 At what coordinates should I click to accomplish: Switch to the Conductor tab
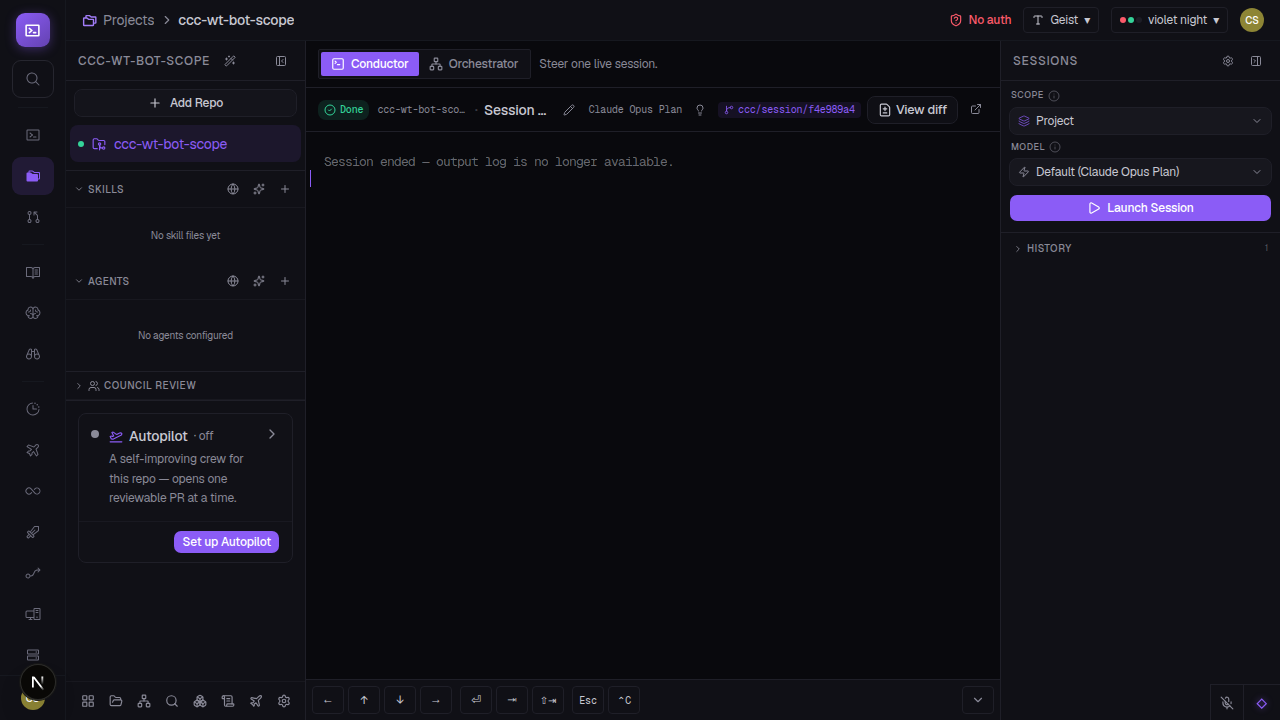(370, 64)
